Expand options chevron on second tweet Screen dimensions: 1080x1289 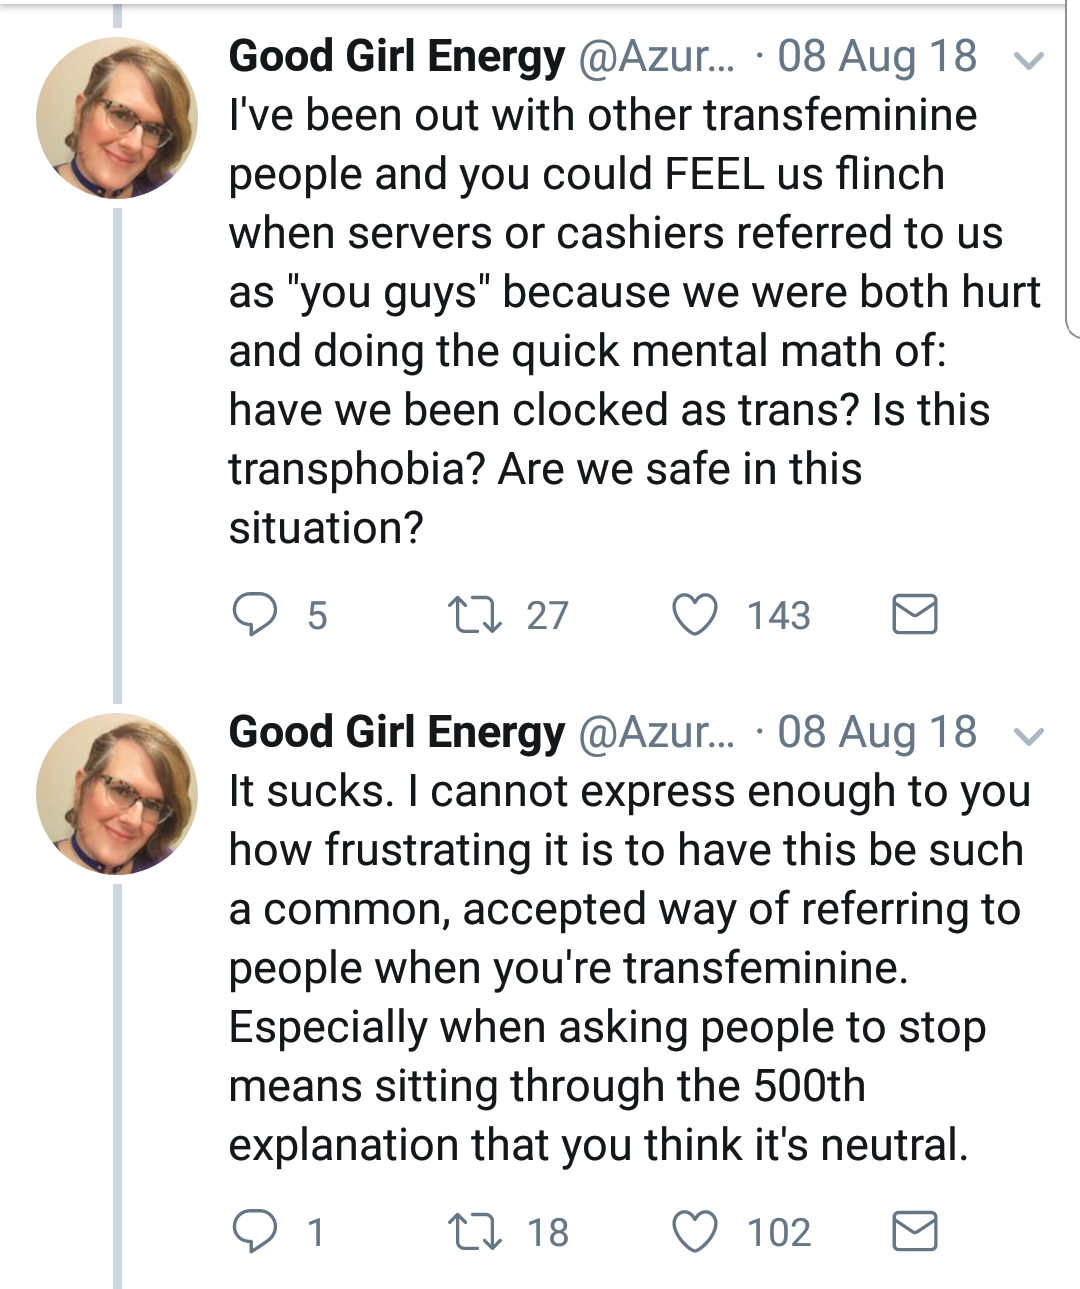point(1029,737)
